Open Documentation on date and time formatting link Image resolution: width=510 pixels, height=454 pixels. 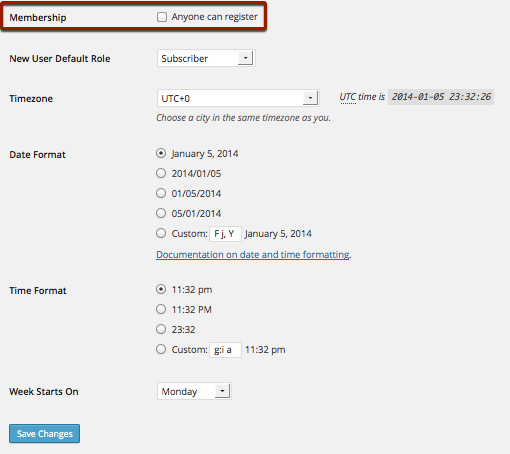(253, 255)
